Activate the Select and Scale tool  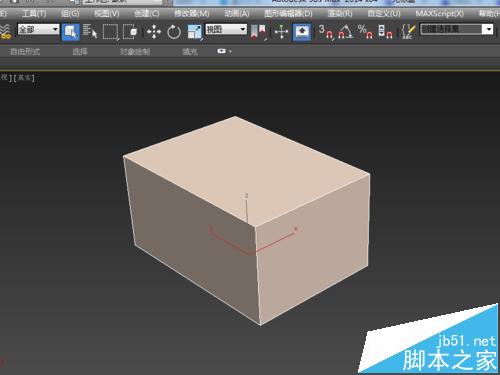pyautogui.click(x=194, y=32)
